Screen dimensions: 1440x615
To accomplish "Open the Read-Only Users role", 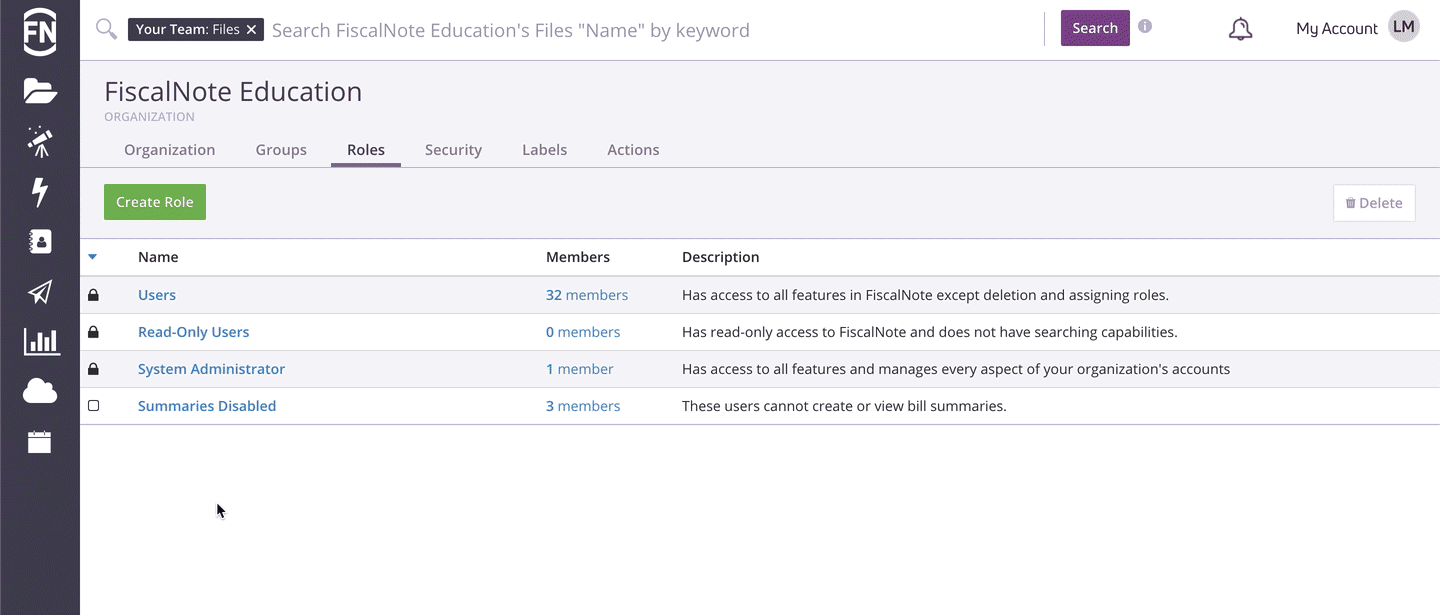I will point(194,332).
